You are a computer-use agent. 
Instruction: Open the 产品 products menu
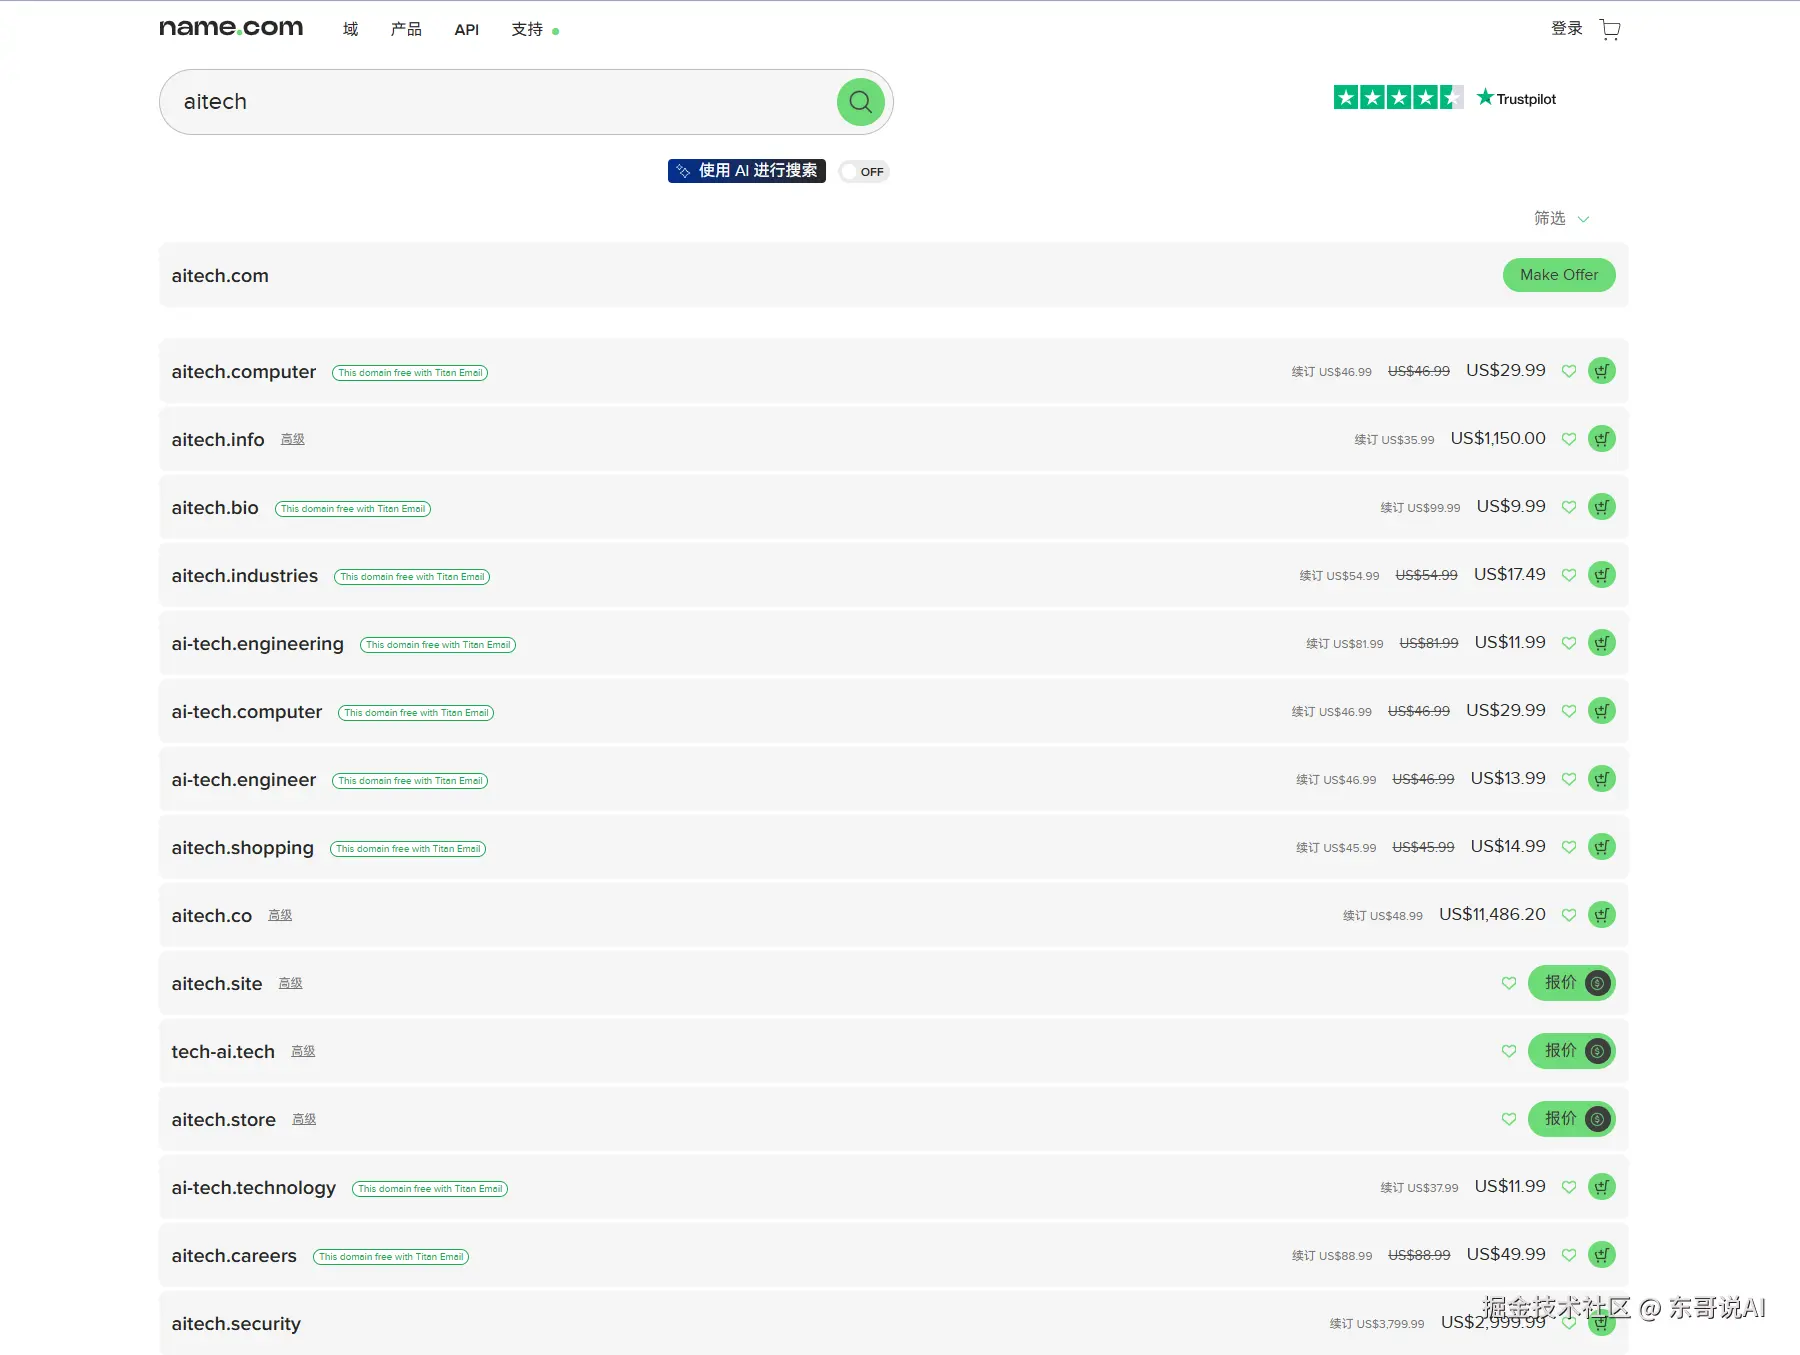(406, 30)
